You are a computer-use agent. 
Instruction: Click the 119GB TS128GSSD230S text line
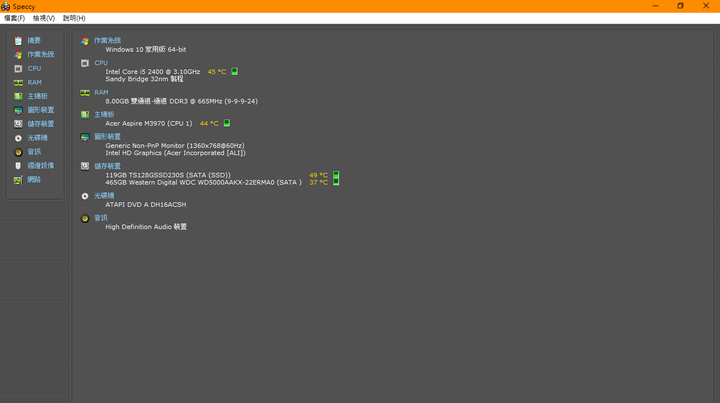(x=168, y=175)
